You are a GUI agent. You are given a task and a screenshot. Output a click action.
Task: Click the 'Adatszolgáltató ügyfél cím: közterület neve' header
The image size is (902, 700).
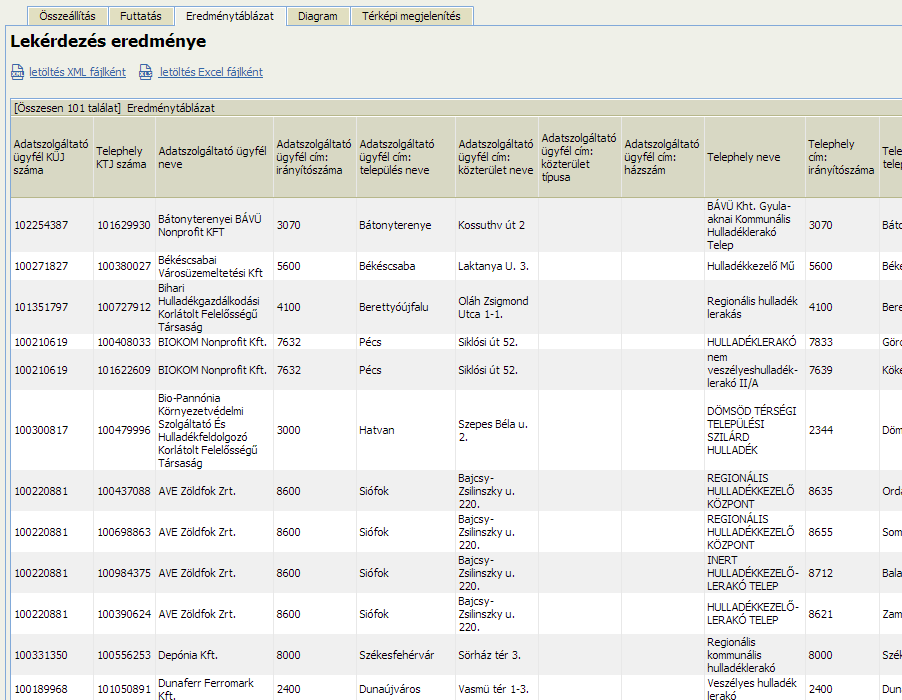496,157
